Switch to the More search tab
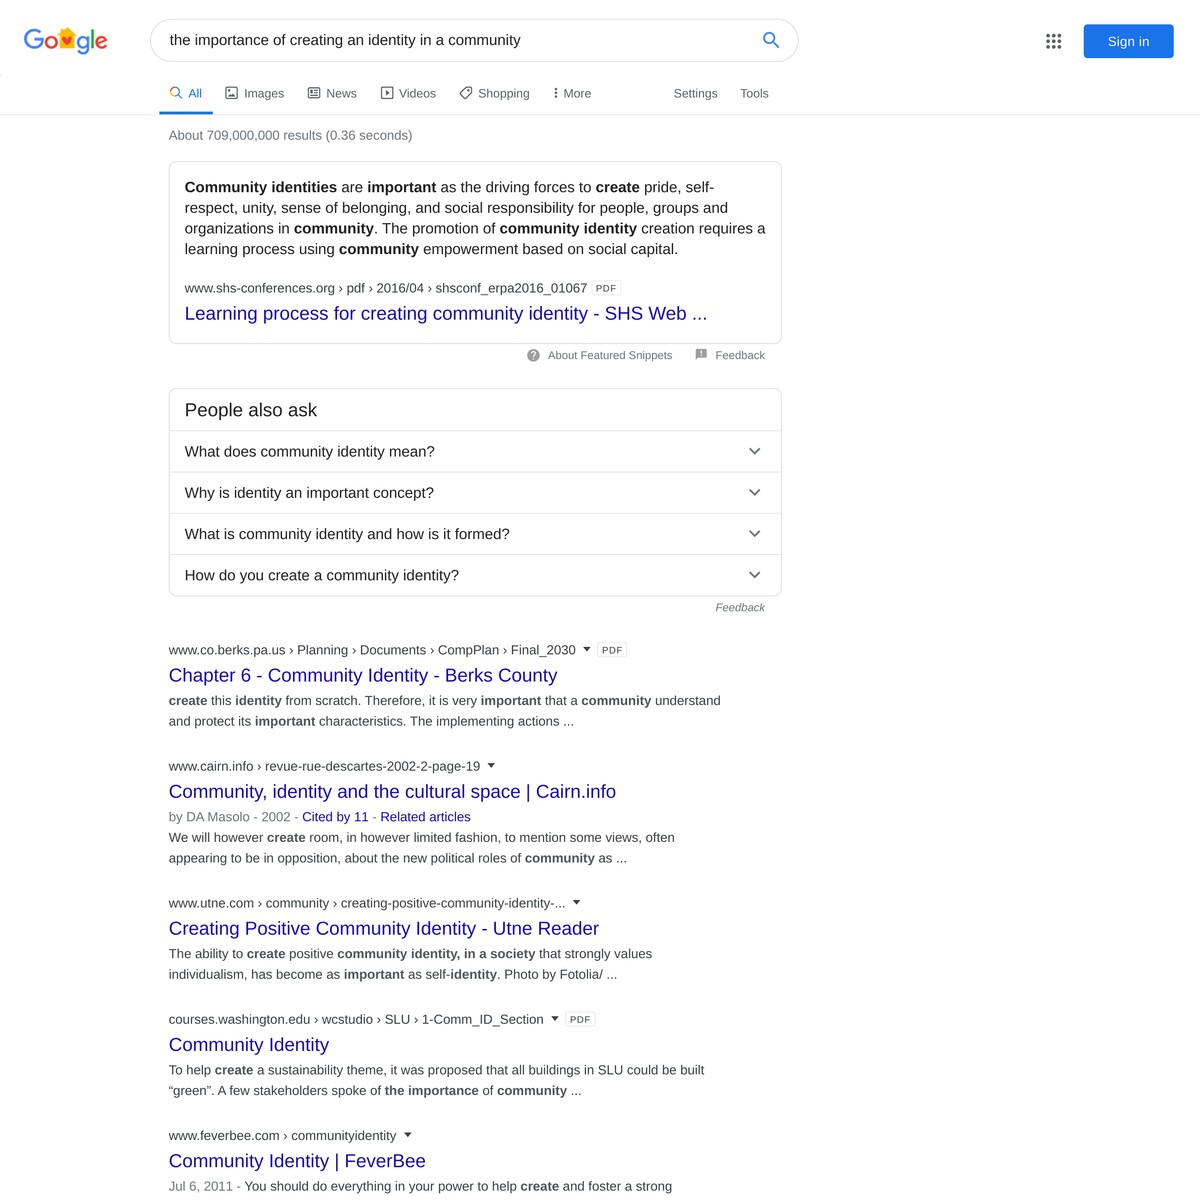Screen dimensions: 1200x1200 coord(570,92)
